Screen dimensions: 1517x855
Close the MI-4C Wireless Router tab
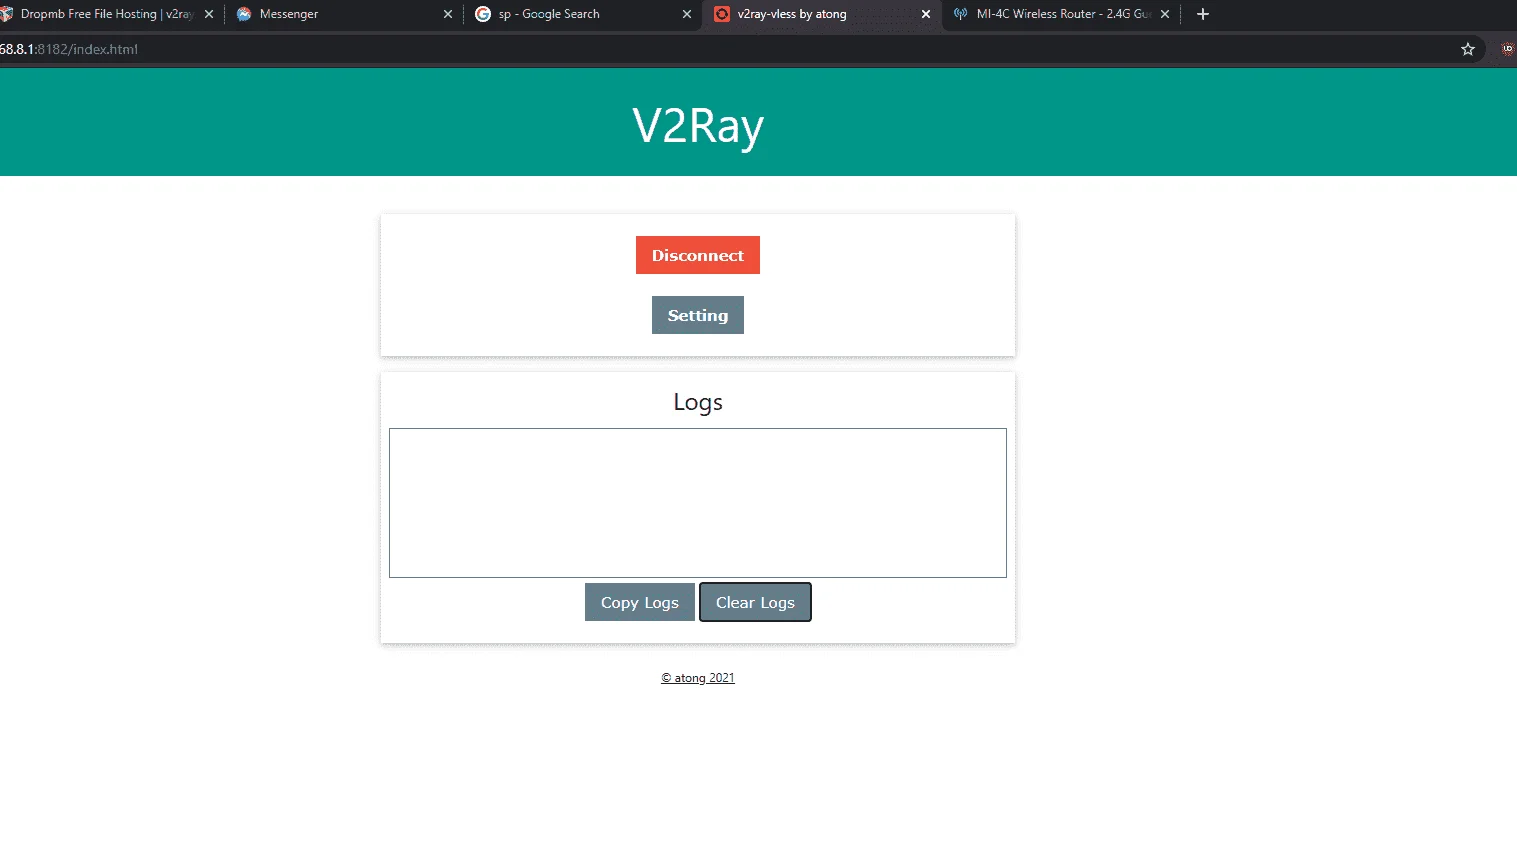click(1165, 14)
